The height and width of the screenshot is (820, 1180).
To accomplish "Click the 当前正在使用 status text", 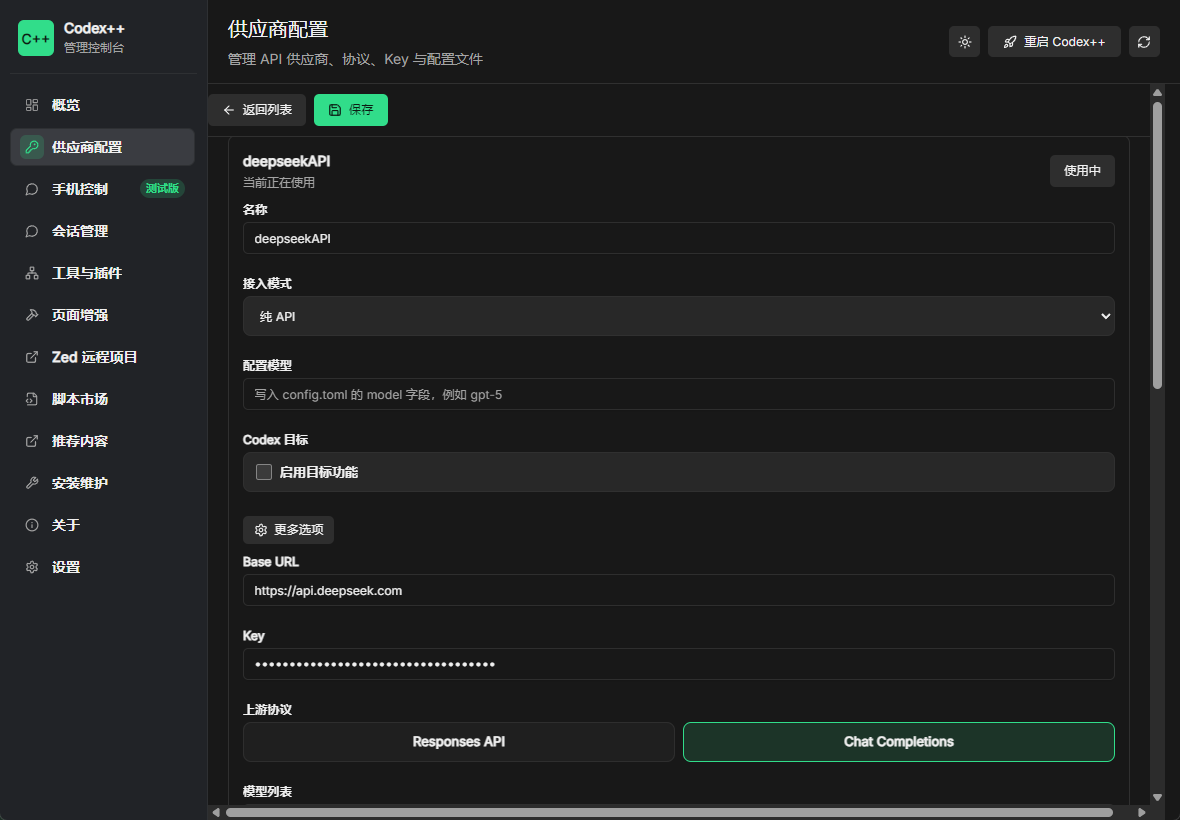I will coord(278,183).
